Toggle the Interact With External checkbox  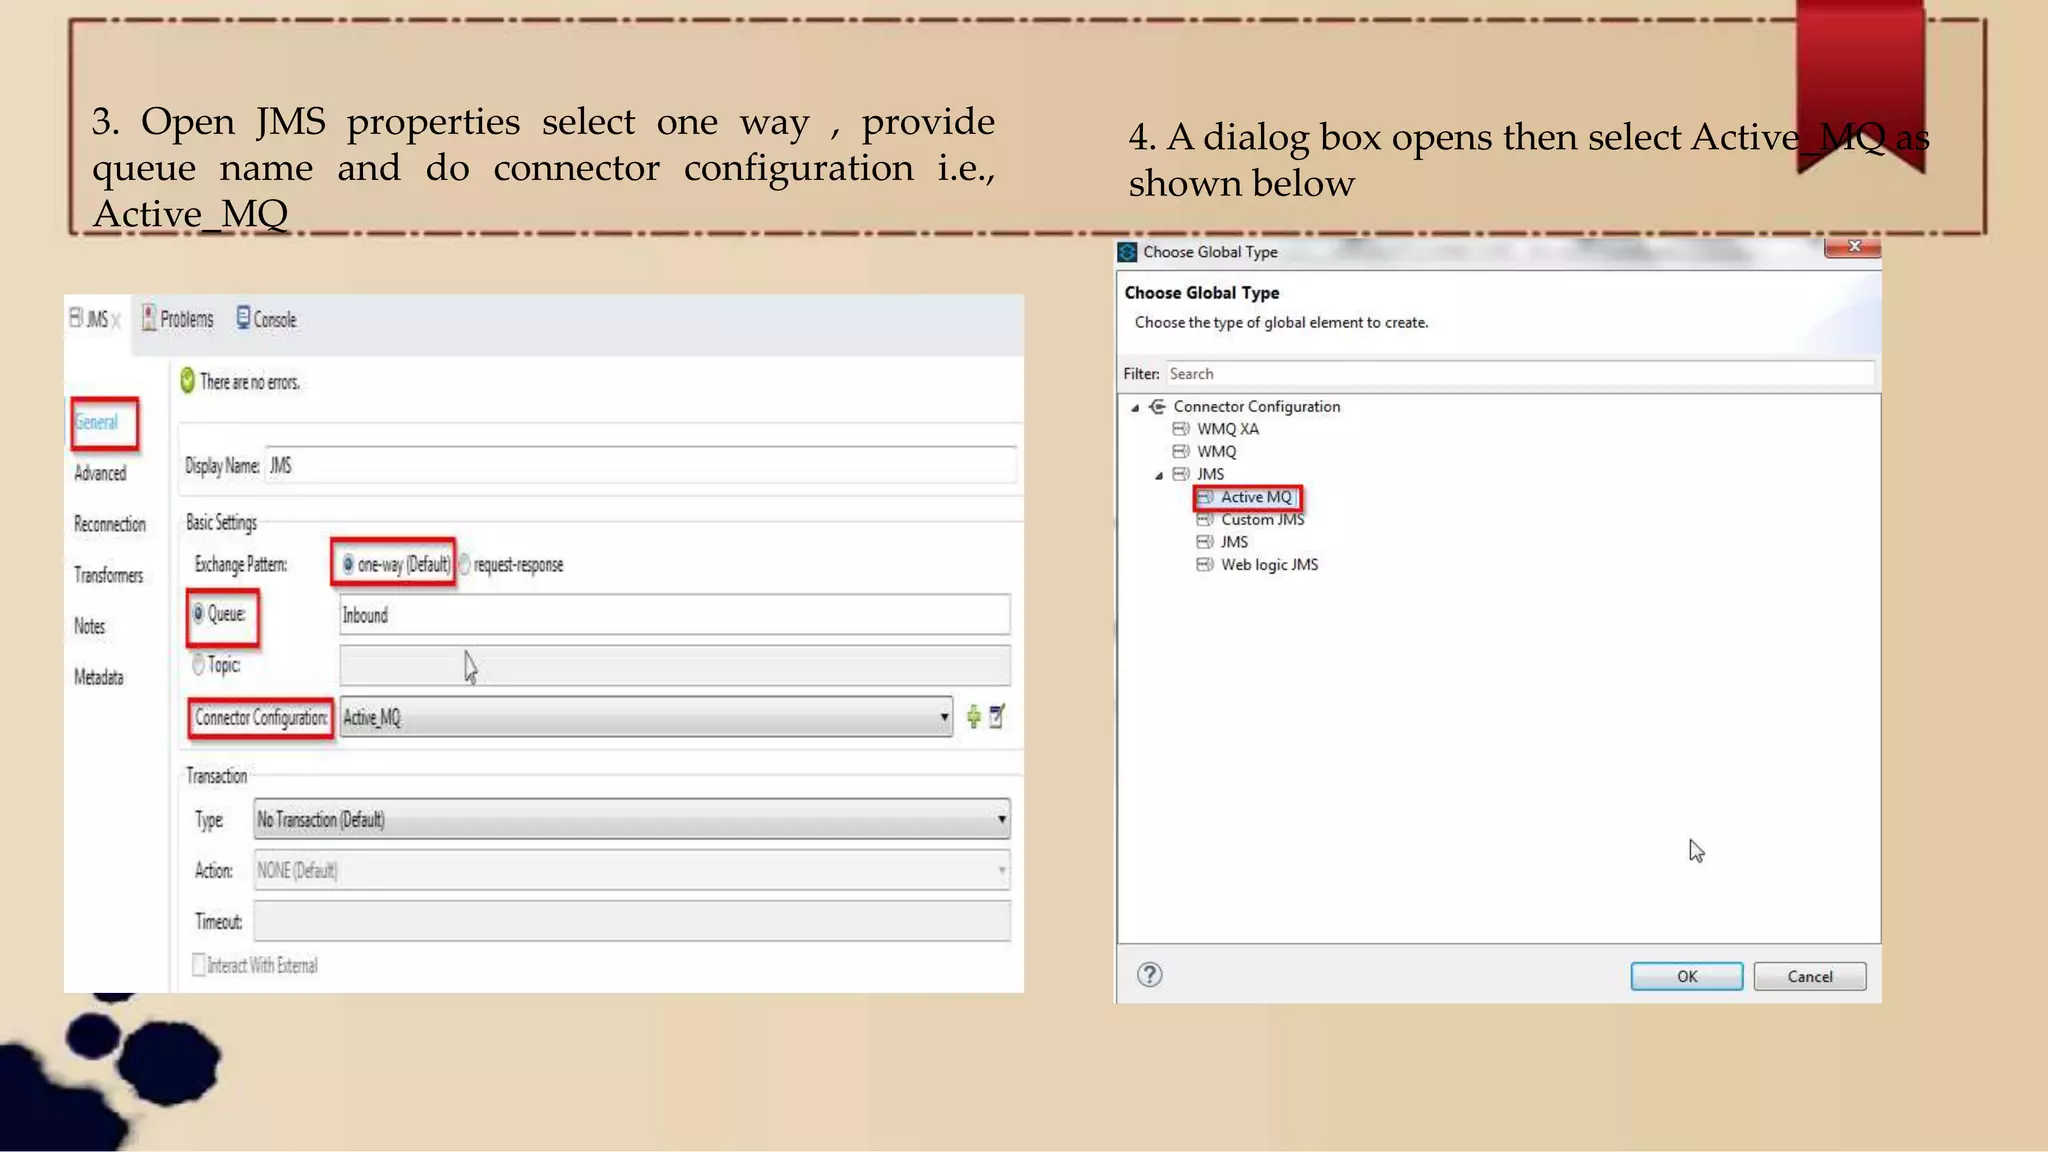pos(199,965)
